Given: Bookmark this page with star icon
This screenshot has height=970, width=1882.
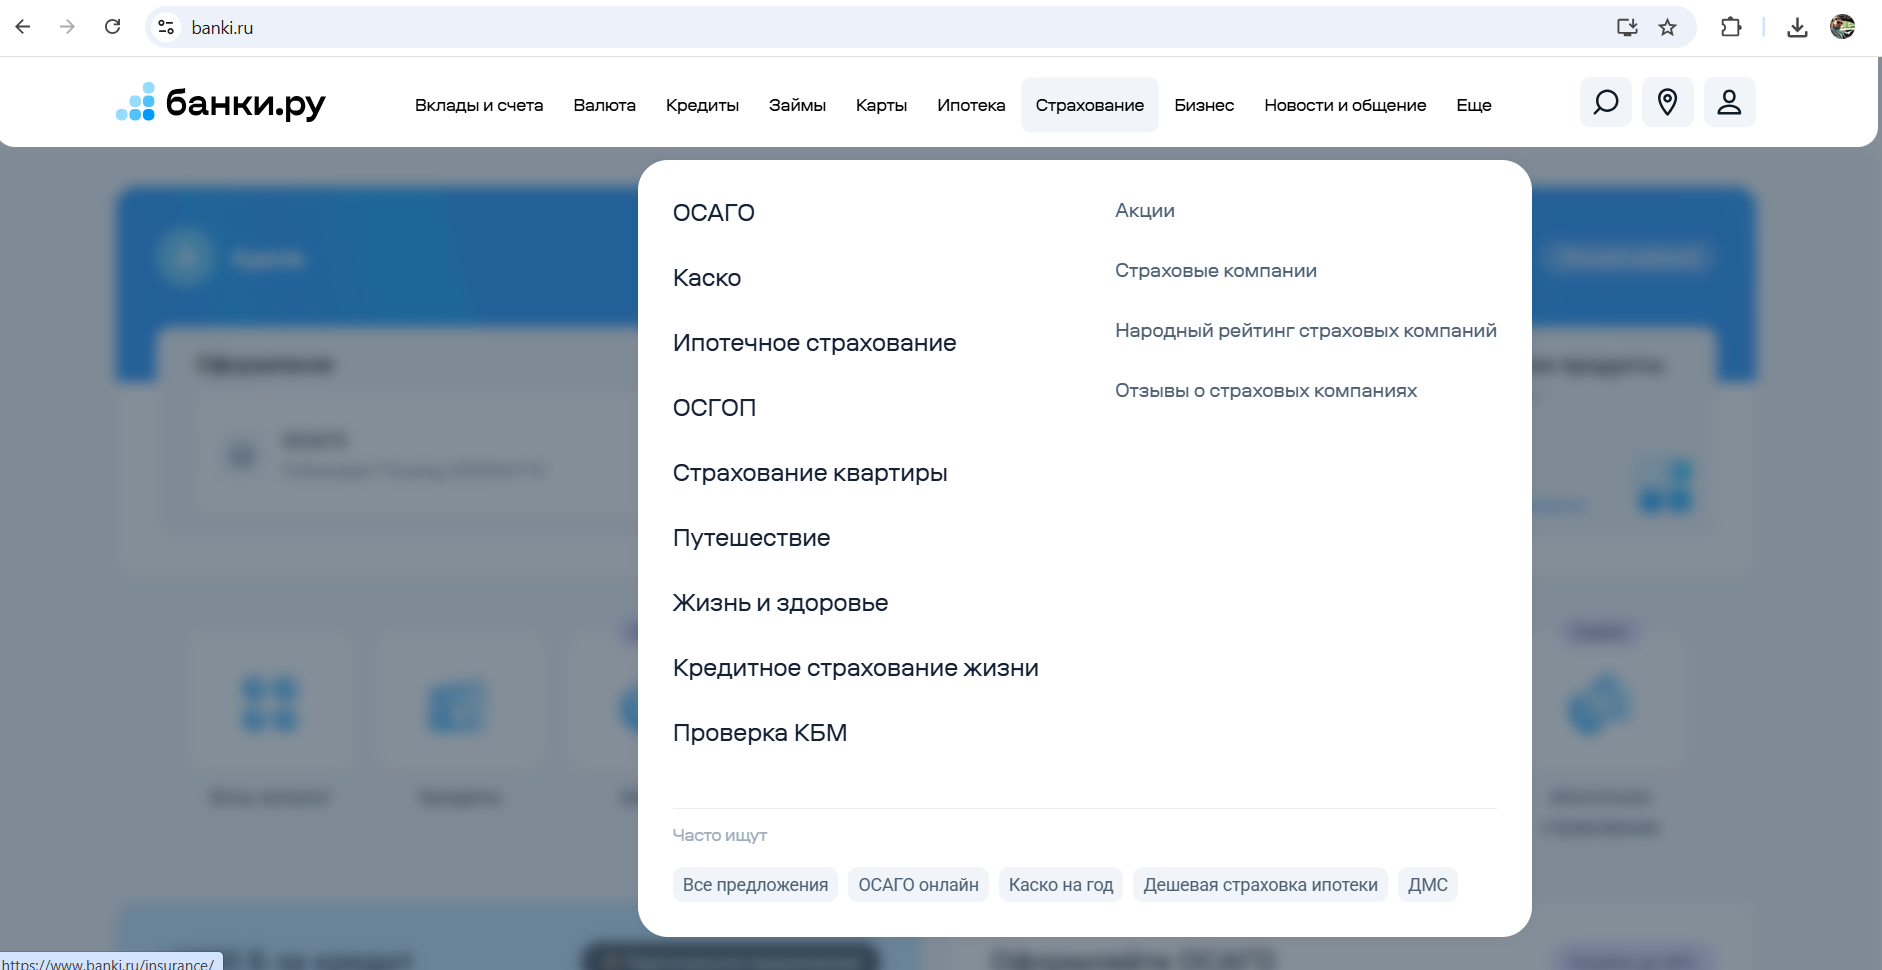Looking at the screenshot, I should pyautogui.click(x=1667, y=27).
